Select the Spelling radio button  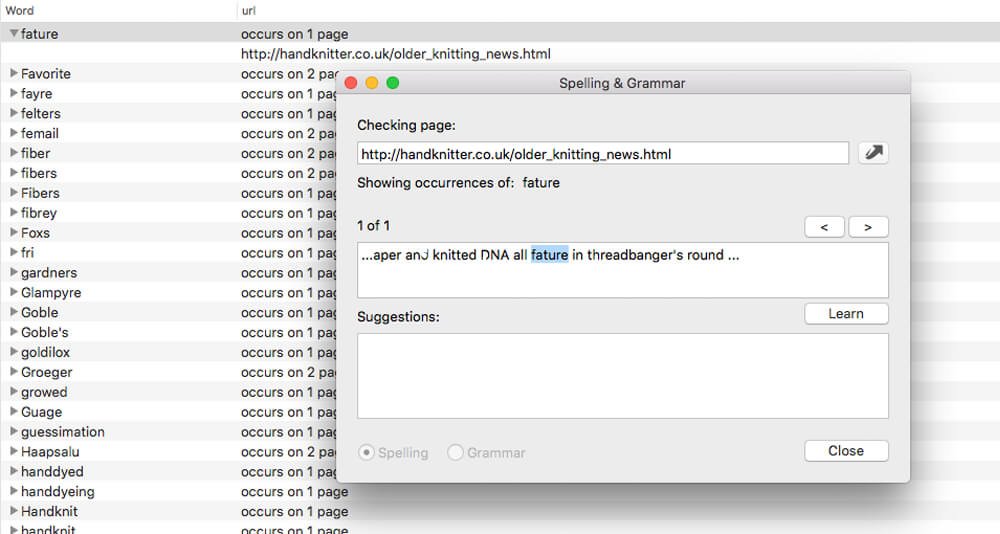pyautogui.click(x=367, y=453)
